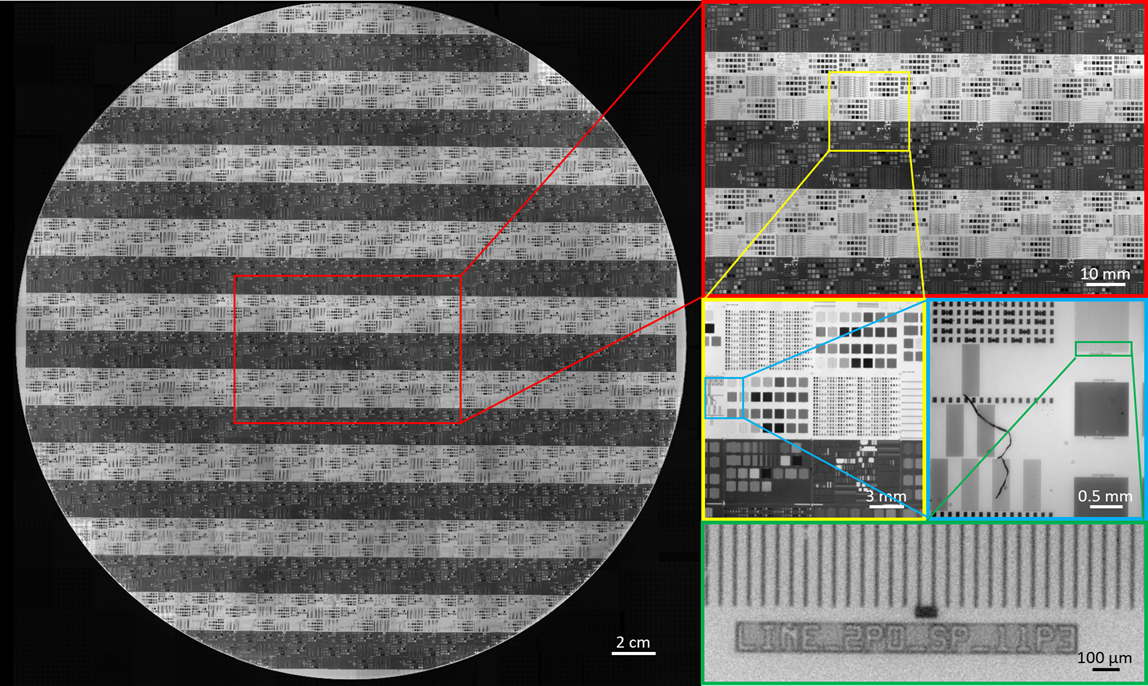The image size is (1148, 686).
Task: Click the 100 µm scale bar
Action: (x=1104, y=671)
